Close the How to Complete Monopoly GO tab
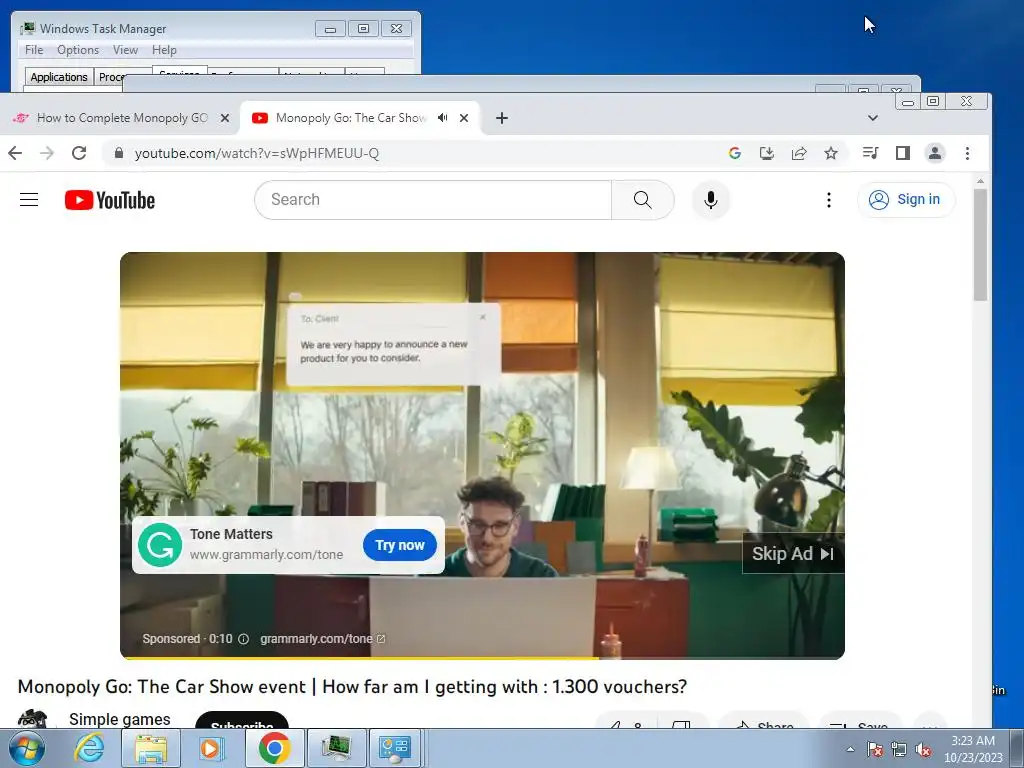Screen dimensions: 1024x768 coord(225,118)
